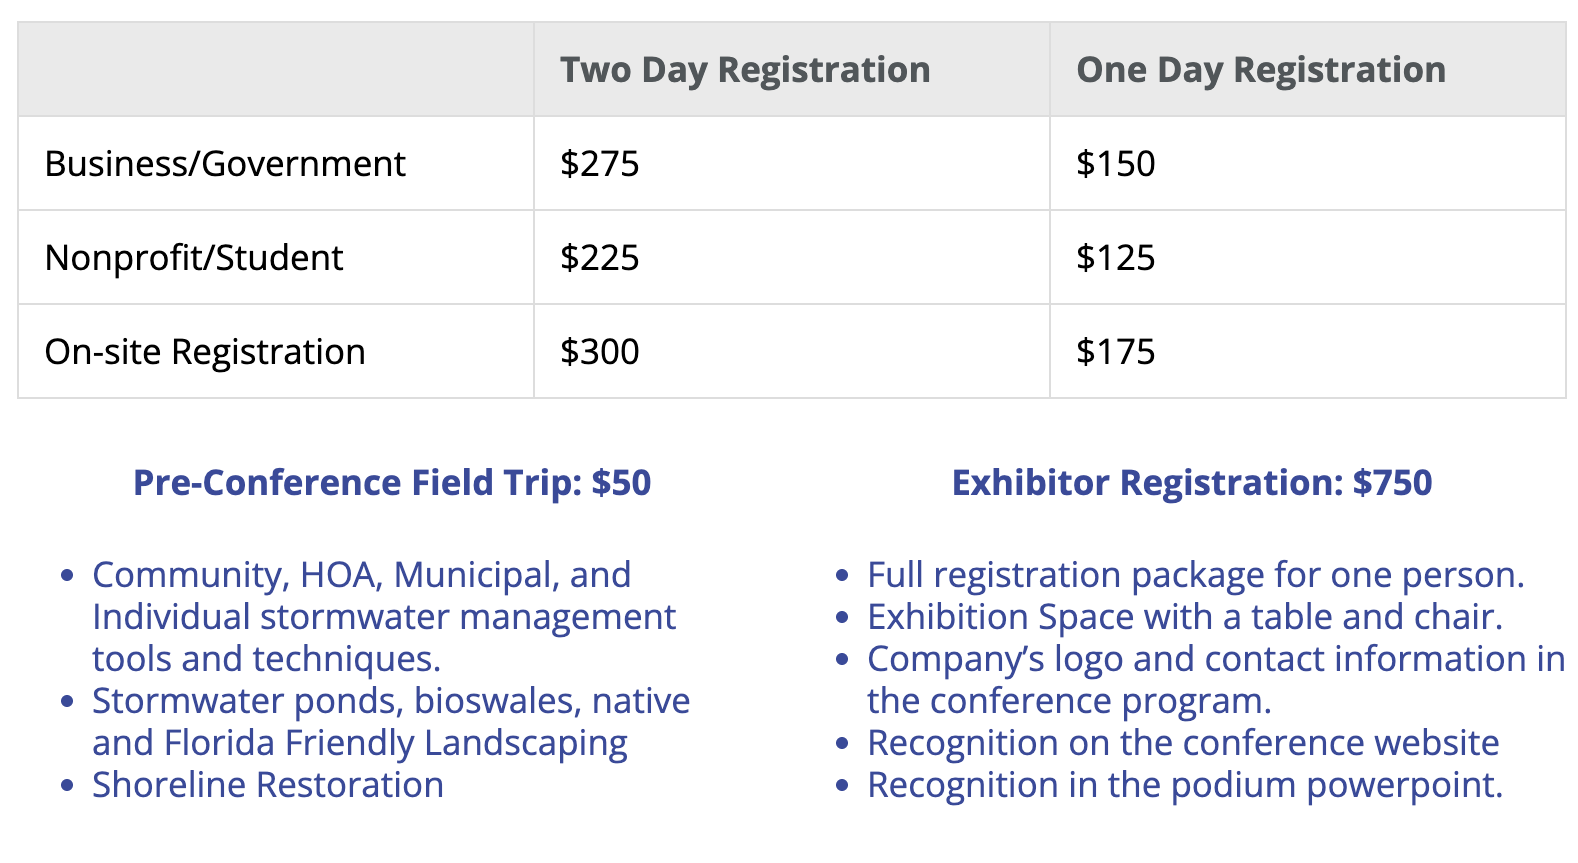Click the $175 on-site one-day price
Screen dimensions: 1578x863
pyautogui.click(x=1116, y=352)
